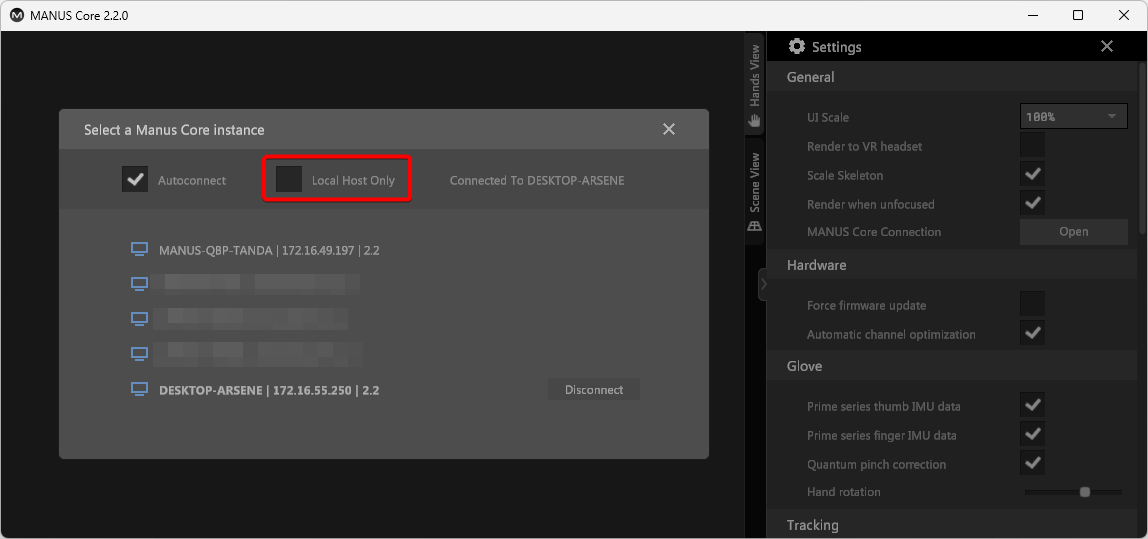The width and height of the screenshot is (1148, 539).
Task: Enable Render to VR headset
Action: 1032,146
